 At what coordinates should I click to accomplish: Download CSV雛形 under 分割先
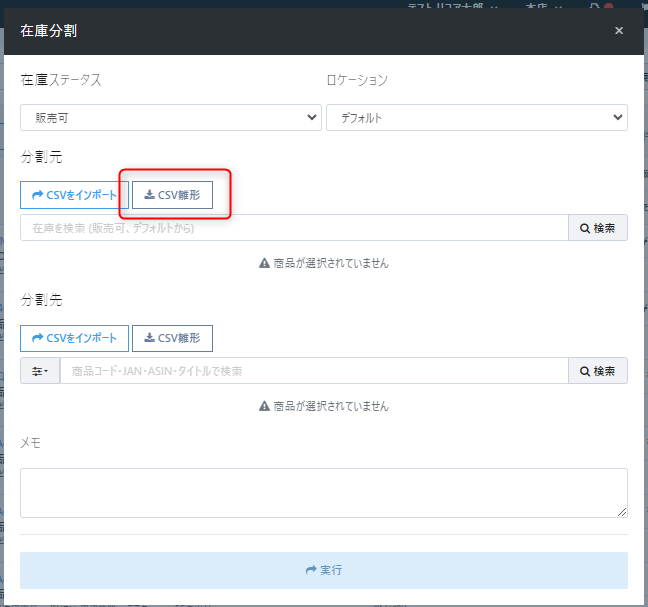172,338
